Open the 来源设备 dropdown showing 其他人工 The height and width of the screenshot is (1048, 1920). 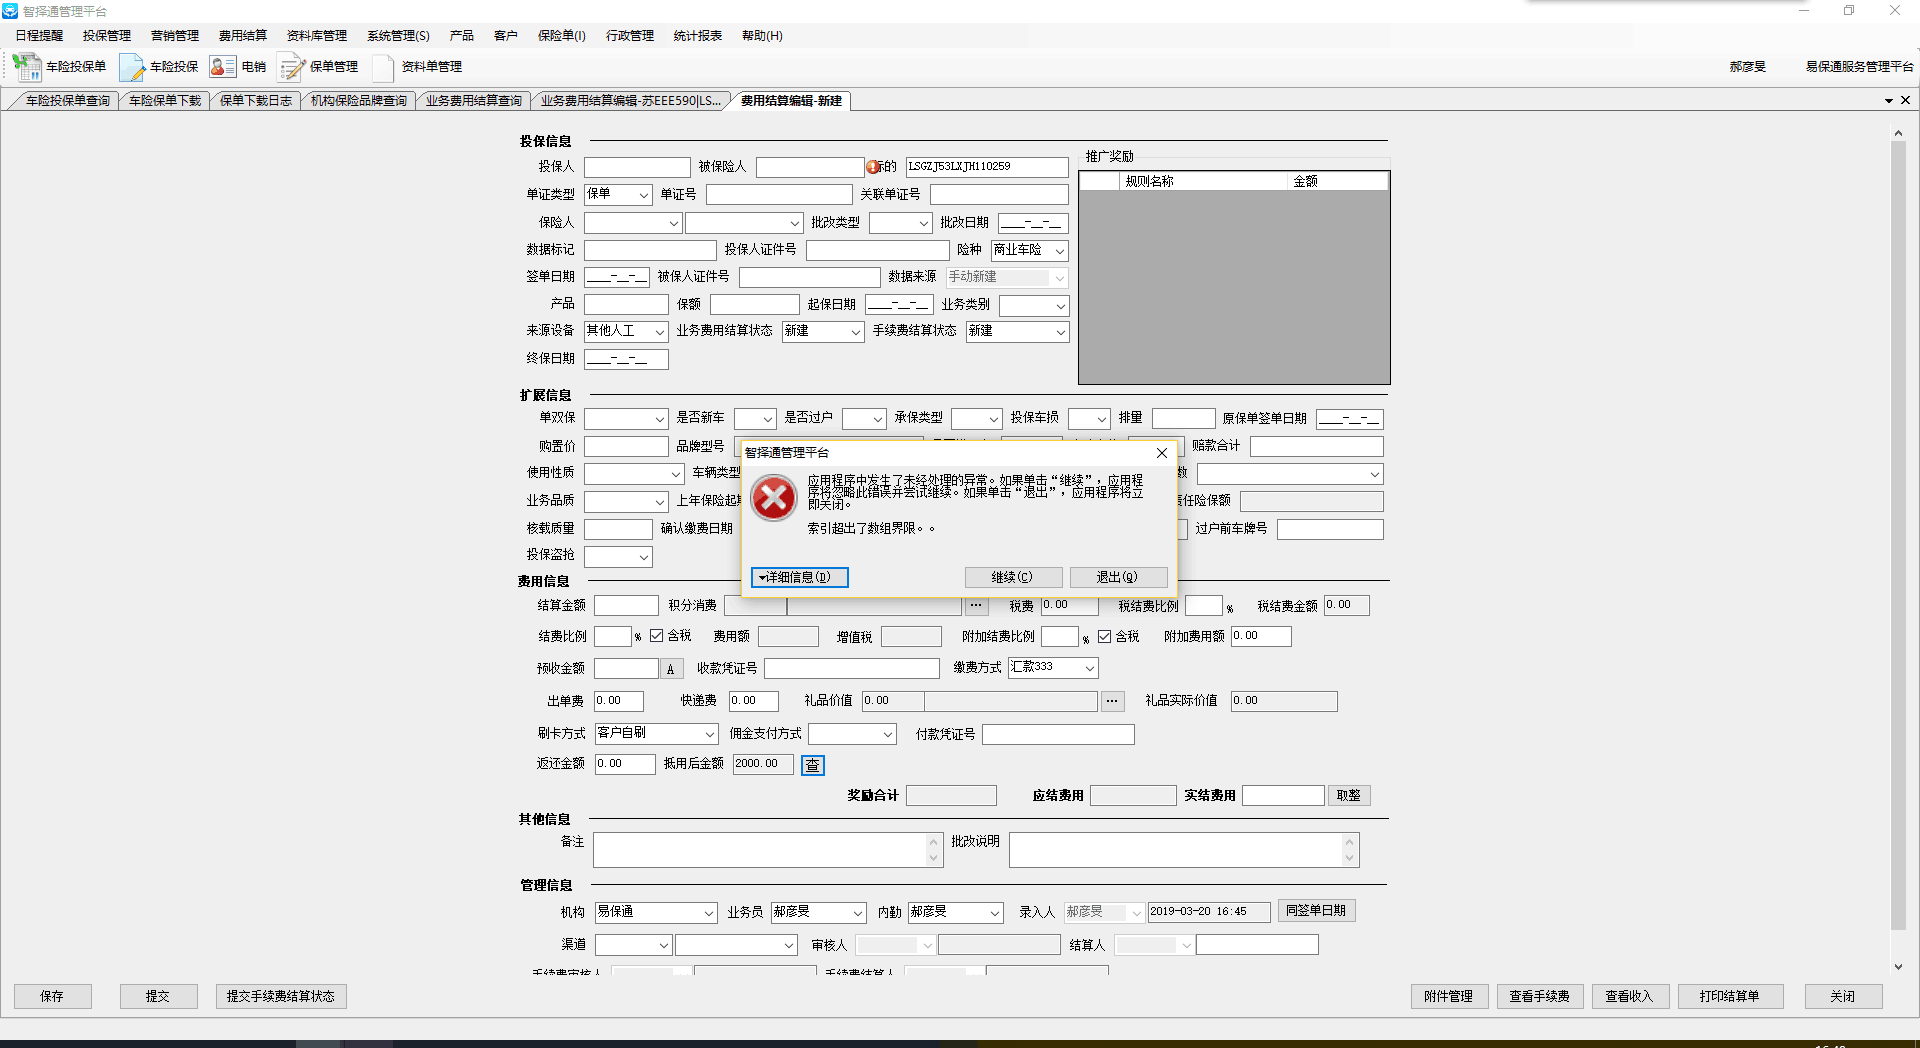click(x=659, y=331)
